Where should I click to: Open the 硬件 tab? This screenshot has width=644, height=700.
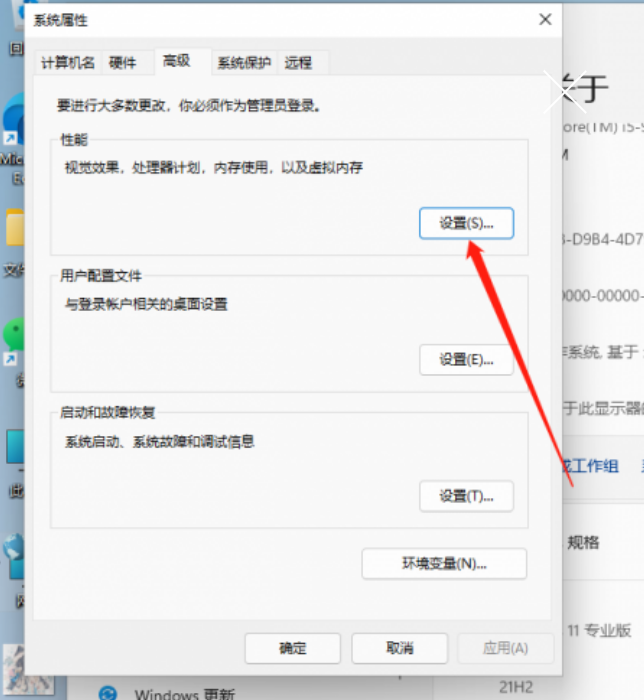pyautogui.click(x=122, y=62)
